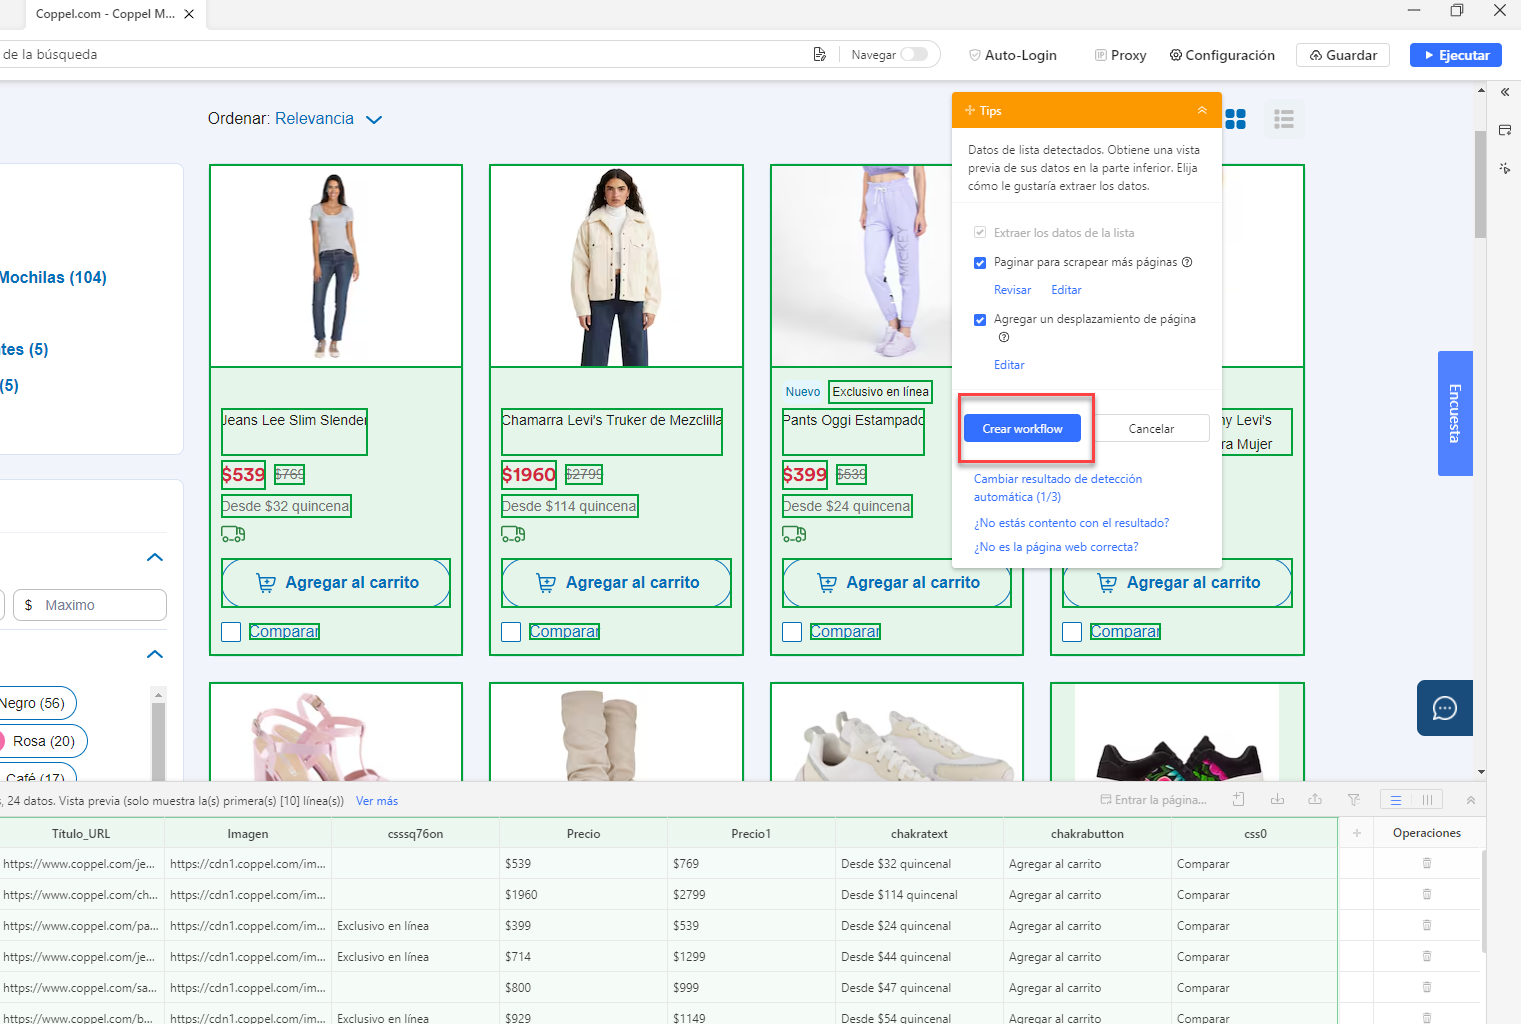Open the Ordenar Relevancia dropdown

[x=328, y=119]
